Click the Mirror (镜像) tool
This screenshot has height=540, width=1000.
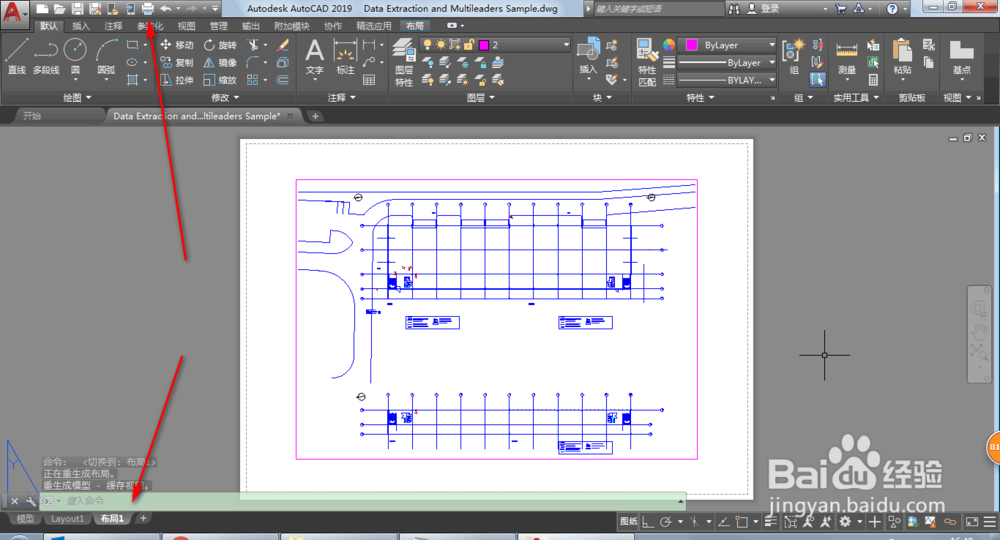pos(220,62)
